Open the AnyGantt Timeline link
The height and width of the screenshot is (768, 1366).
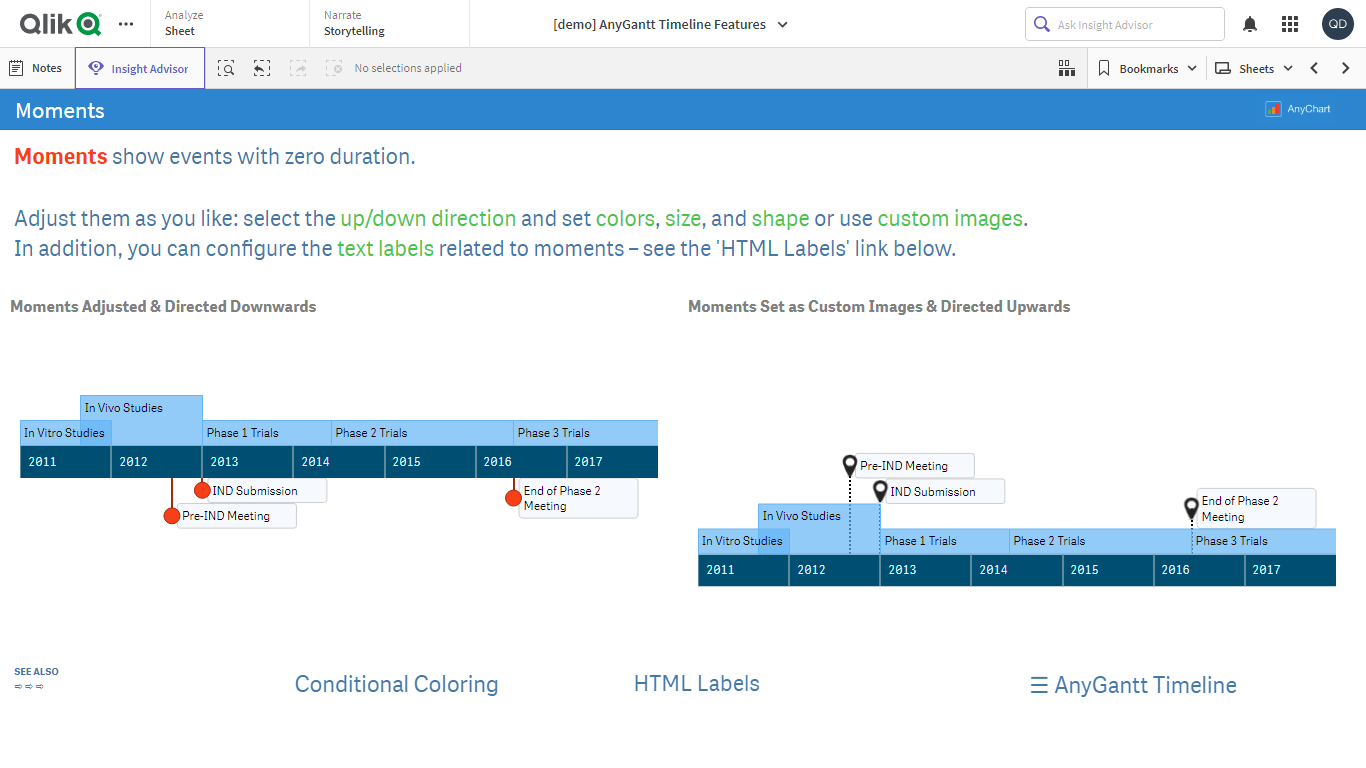pyautogui.click(x=1133, y=685)
